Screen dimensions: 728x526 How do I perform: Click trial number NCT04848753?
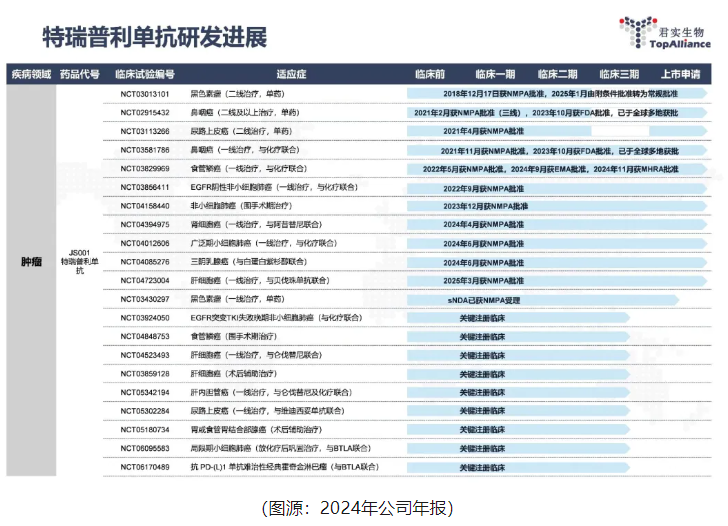[x=145, y=336]
